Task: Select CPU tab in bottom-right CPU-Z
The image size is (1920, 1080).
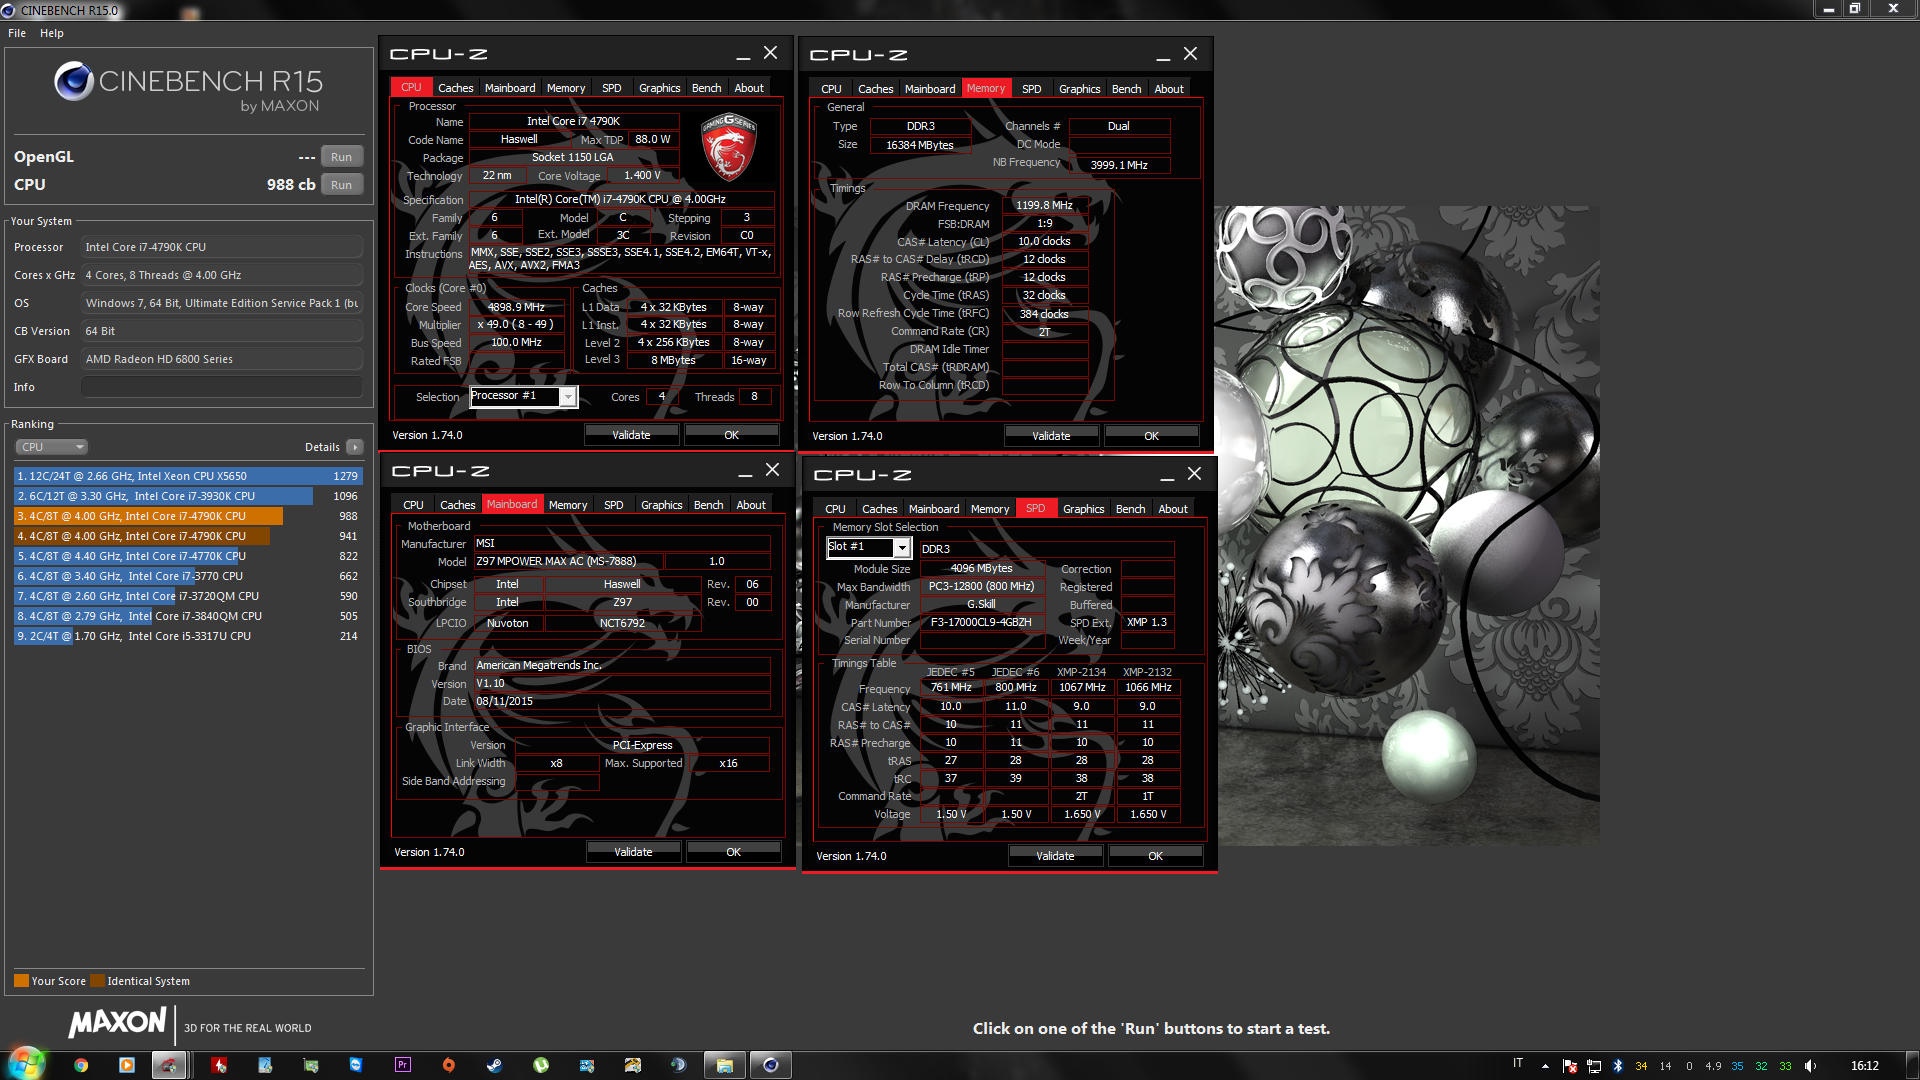Action: (x=835, y=509)
